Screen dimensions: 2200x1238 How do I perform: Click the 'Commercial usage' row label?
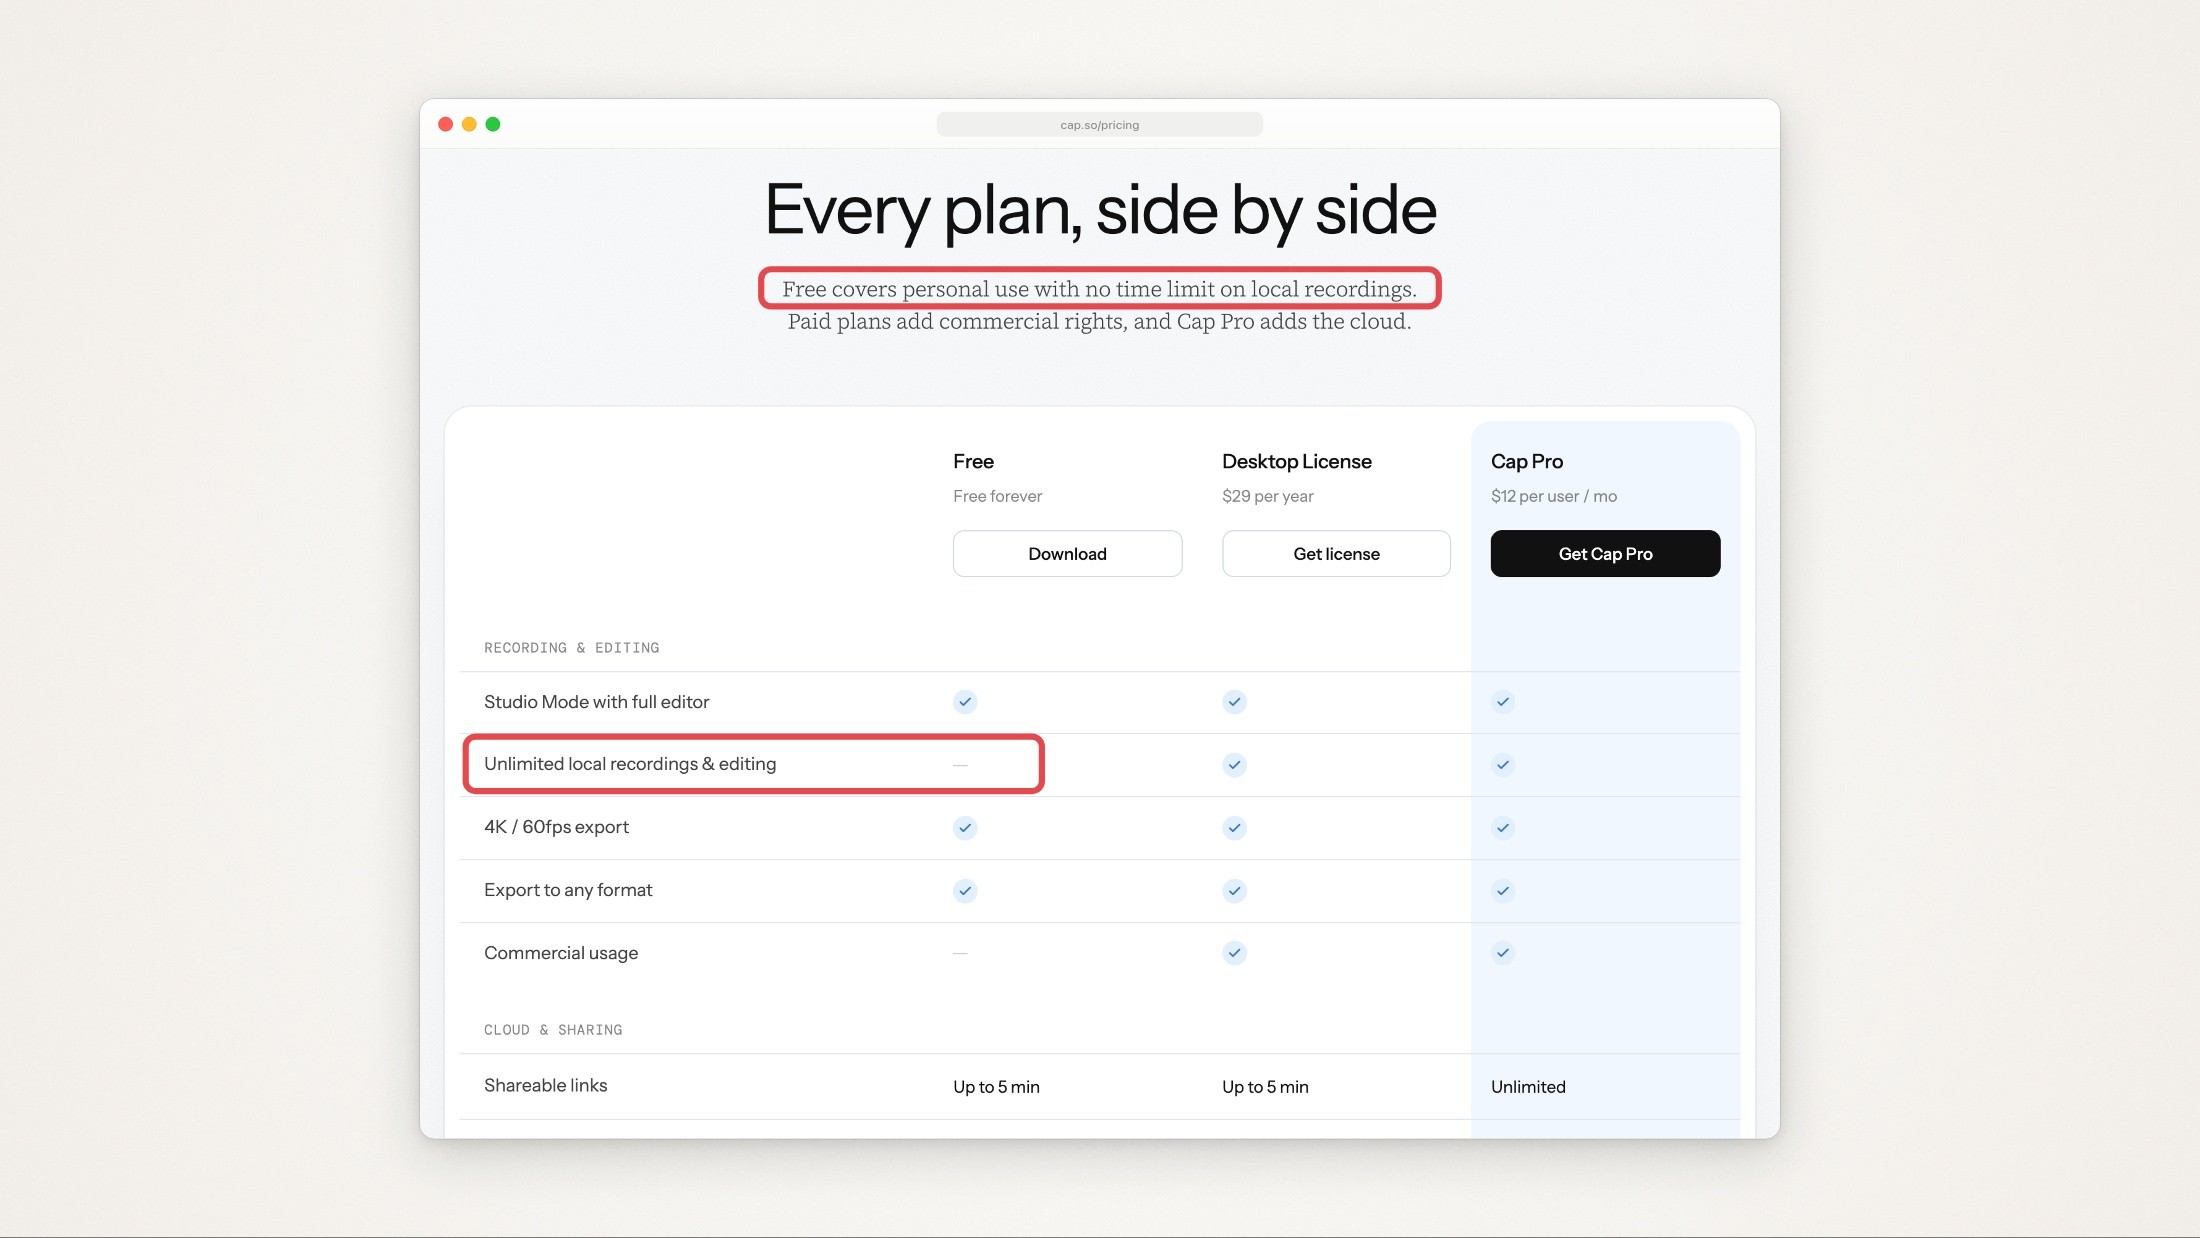coord(561,953)
